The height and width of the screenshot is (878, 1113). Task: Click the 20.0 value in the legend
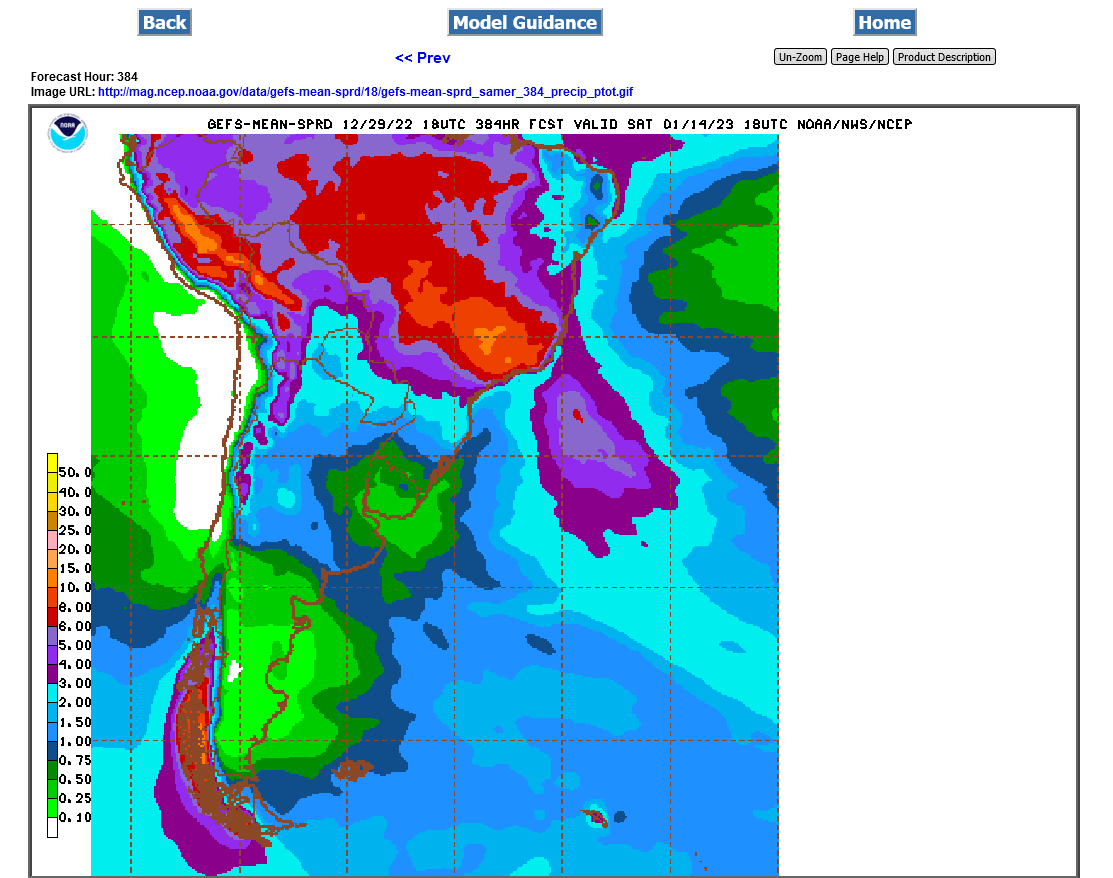tap(75, 549)
